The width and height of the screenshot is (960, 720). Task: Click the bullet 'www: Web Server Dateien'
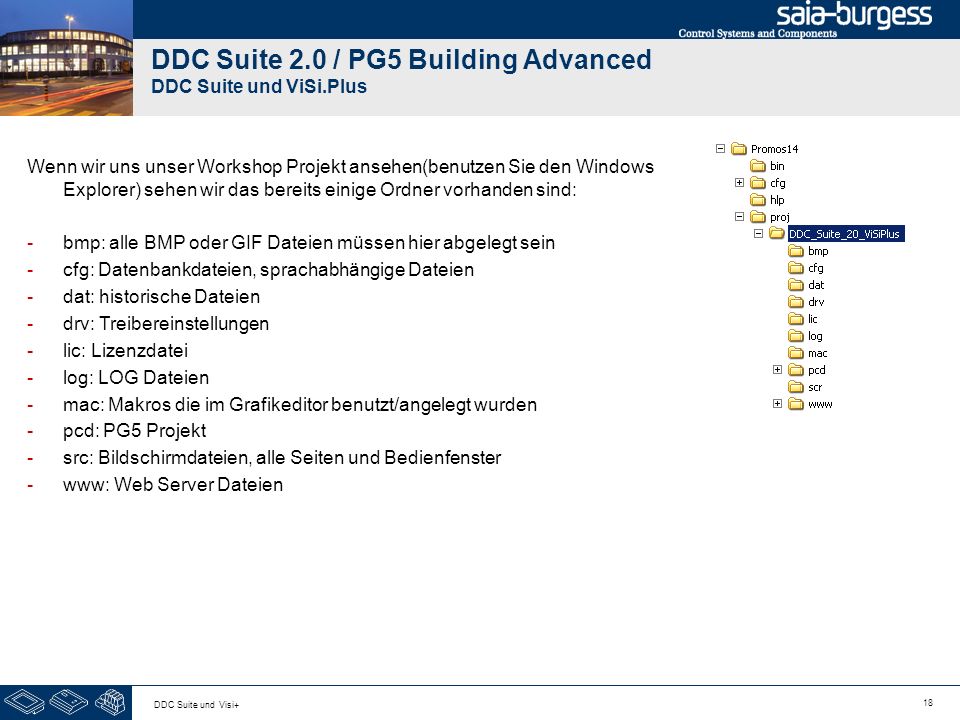[173, 484]
